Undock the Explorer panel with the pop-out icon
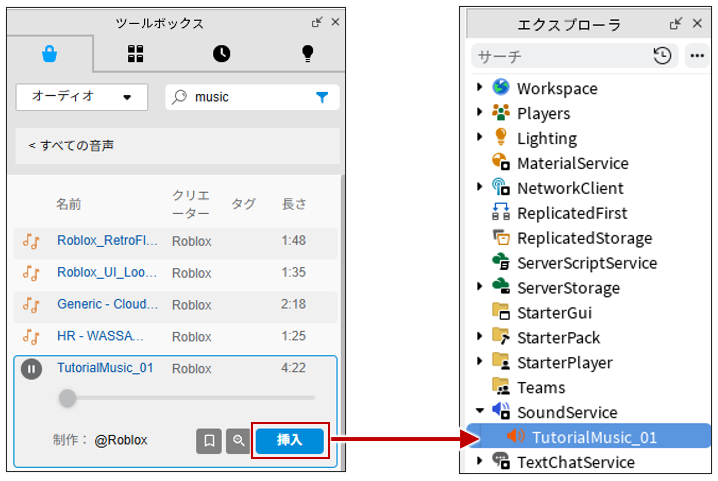718x481 pixels. (675, 23)
